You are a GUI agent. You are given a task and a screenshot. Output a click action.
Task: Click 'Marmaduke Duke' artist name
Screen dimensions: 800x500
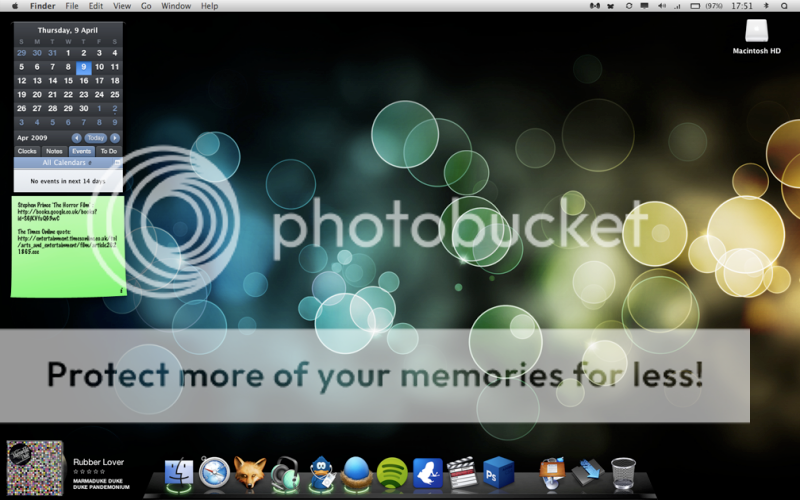coord(98,481)
